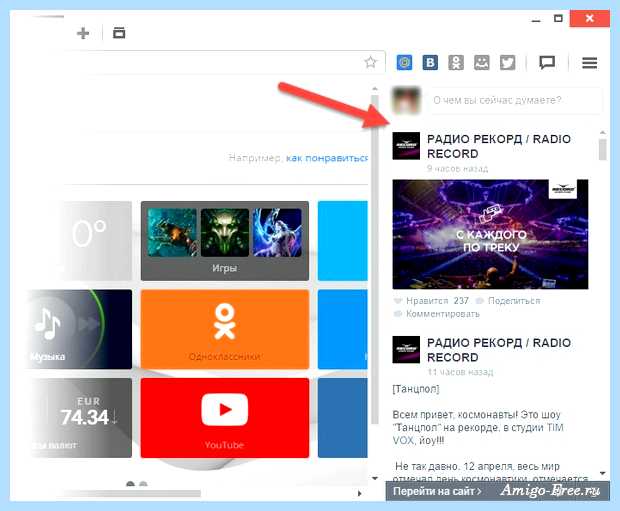Open the EUR 74.34 currency tile
The height and width of the screenshot is (511, 620).
[81, 418]
